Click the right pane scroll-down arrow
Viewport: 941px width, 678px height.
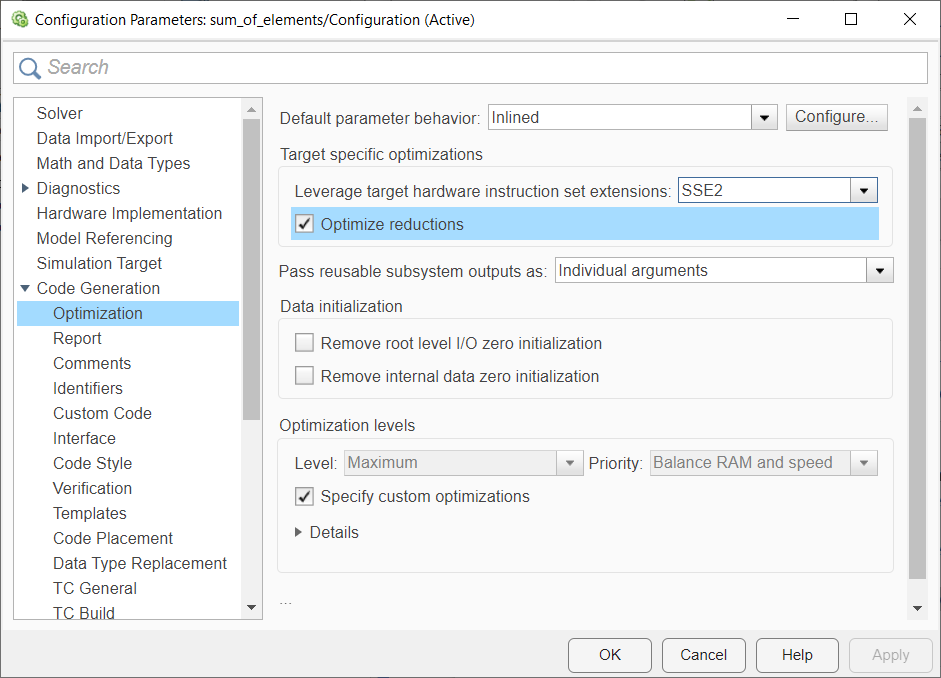point(917,608)
